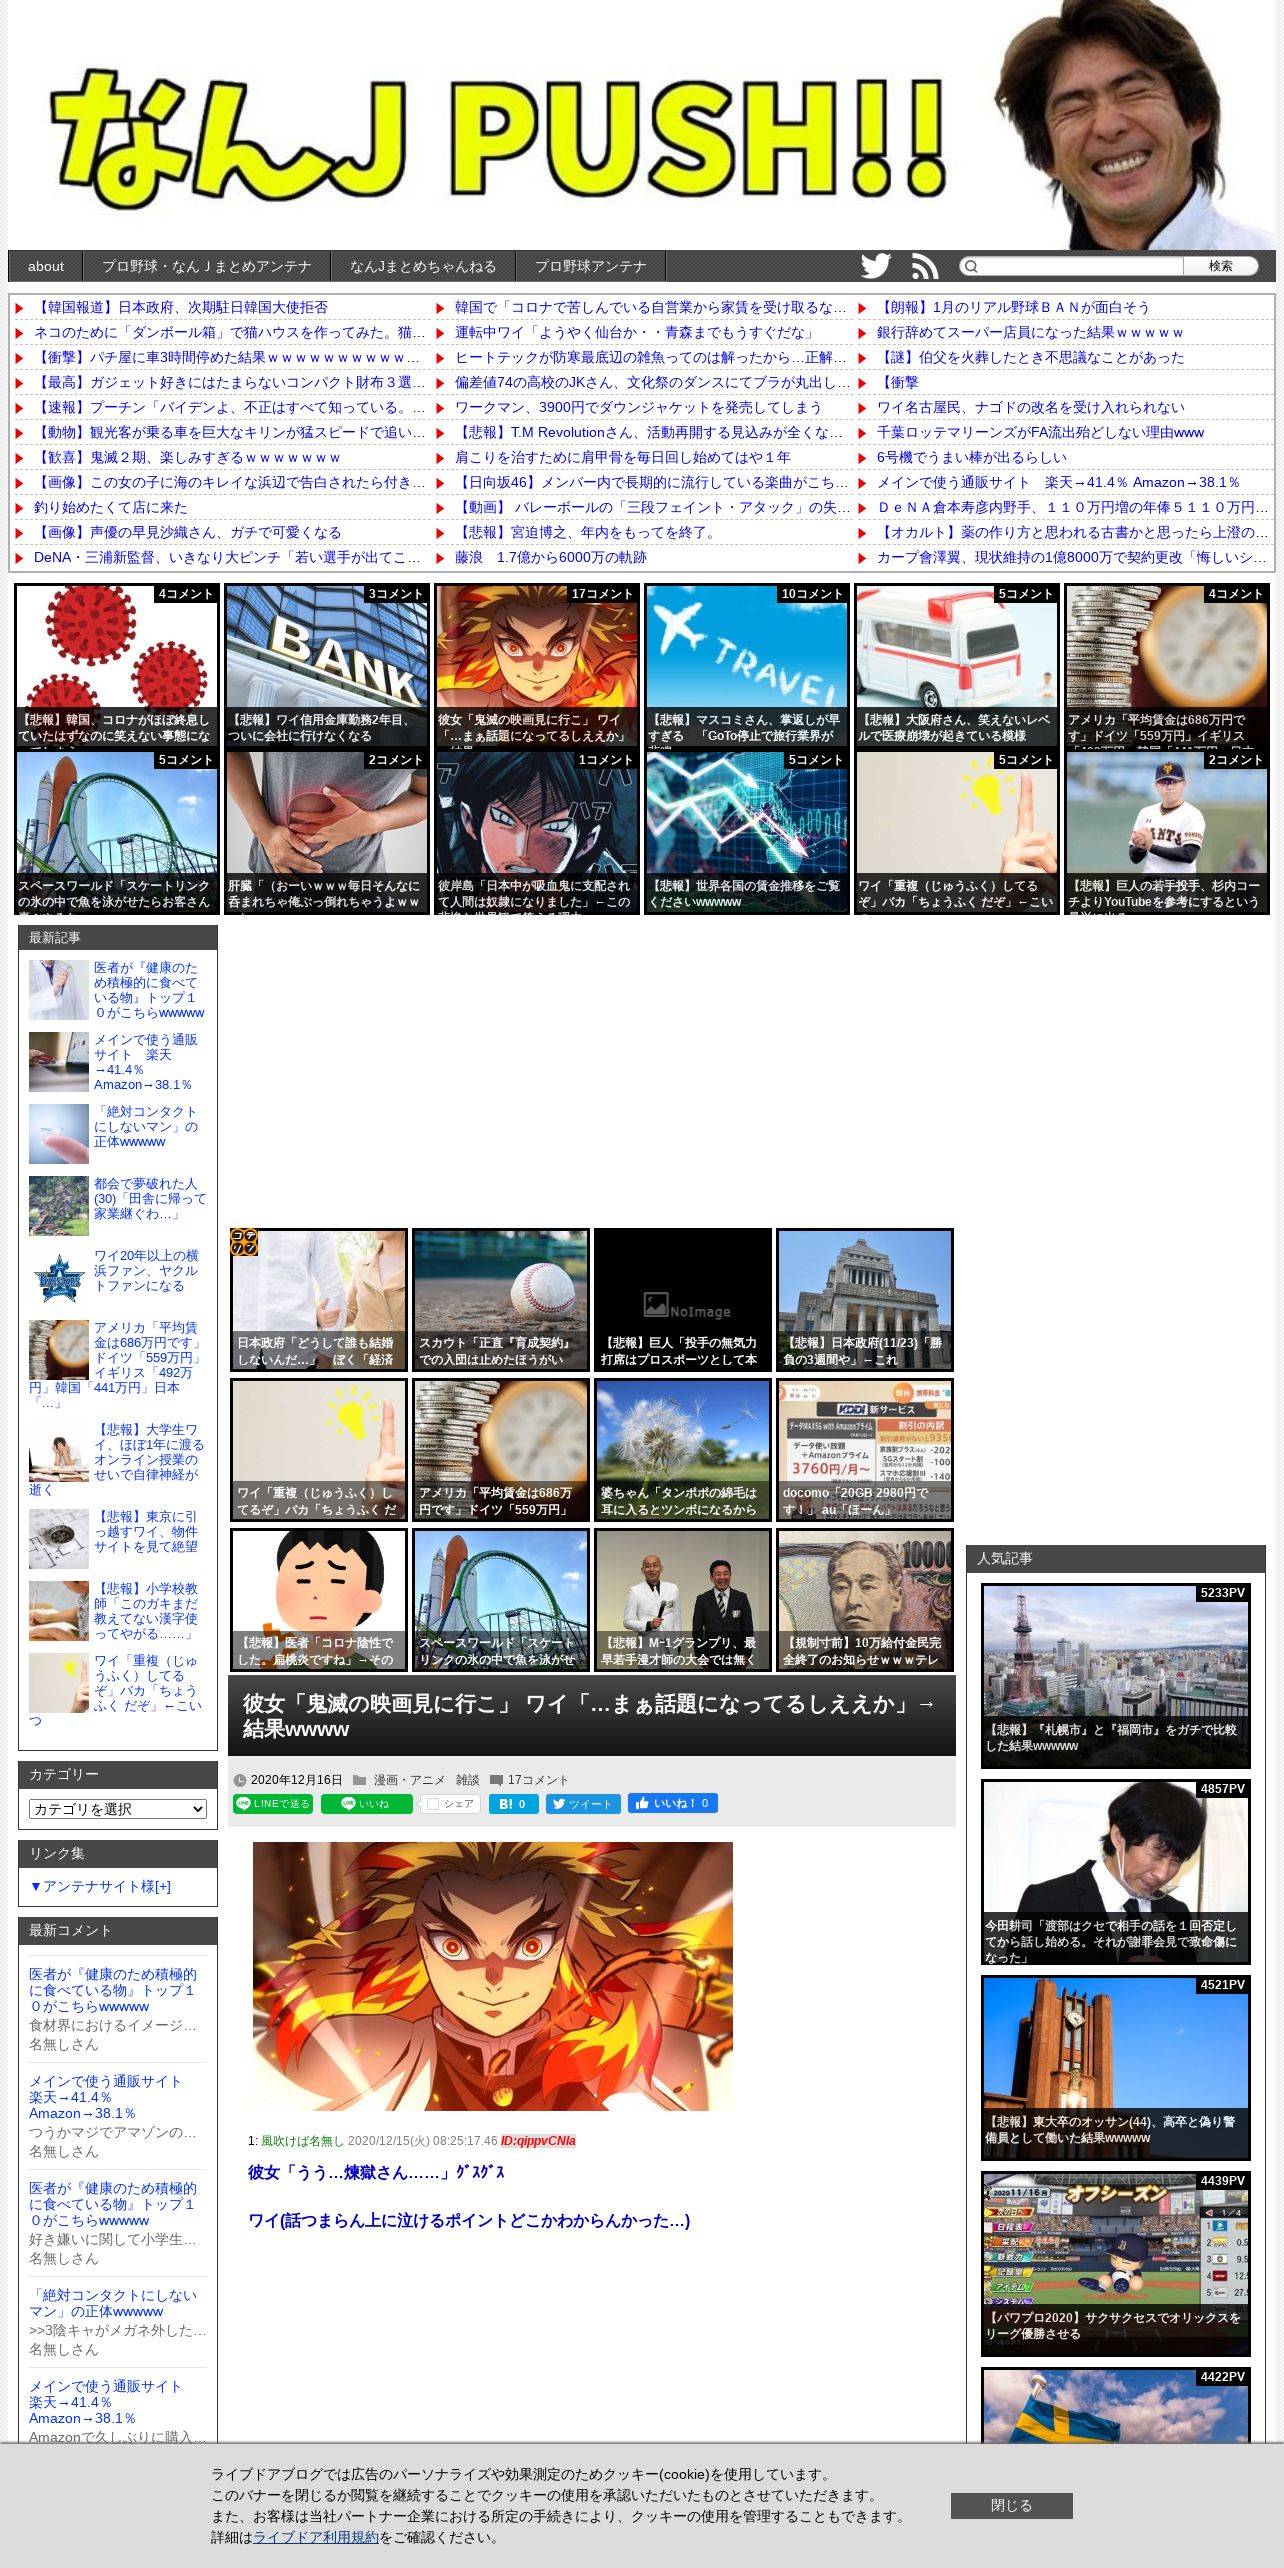Screen dimensions: 1284x2568
Task: Open sidebar article 【悲報】東京に引っ越すワイ
Action: click(146, 1531)
